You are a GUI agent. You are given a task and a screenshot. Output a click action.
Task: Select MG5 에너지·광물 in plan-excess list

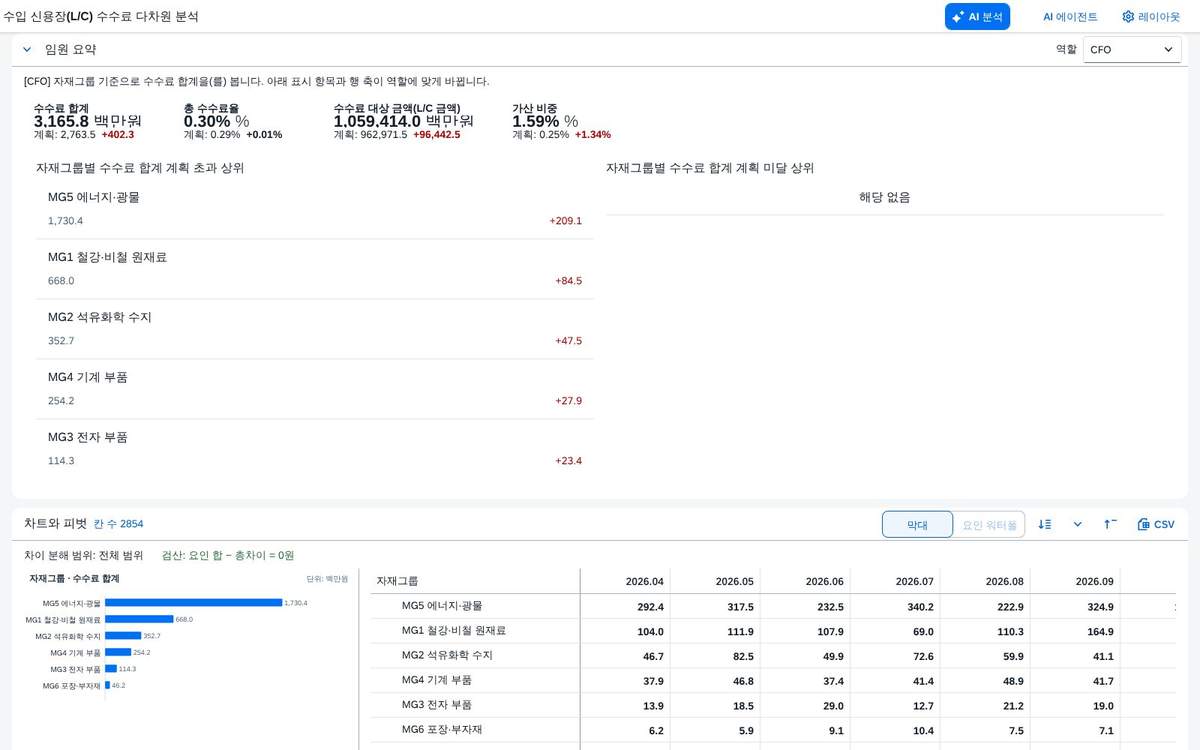tap(314, 209)
